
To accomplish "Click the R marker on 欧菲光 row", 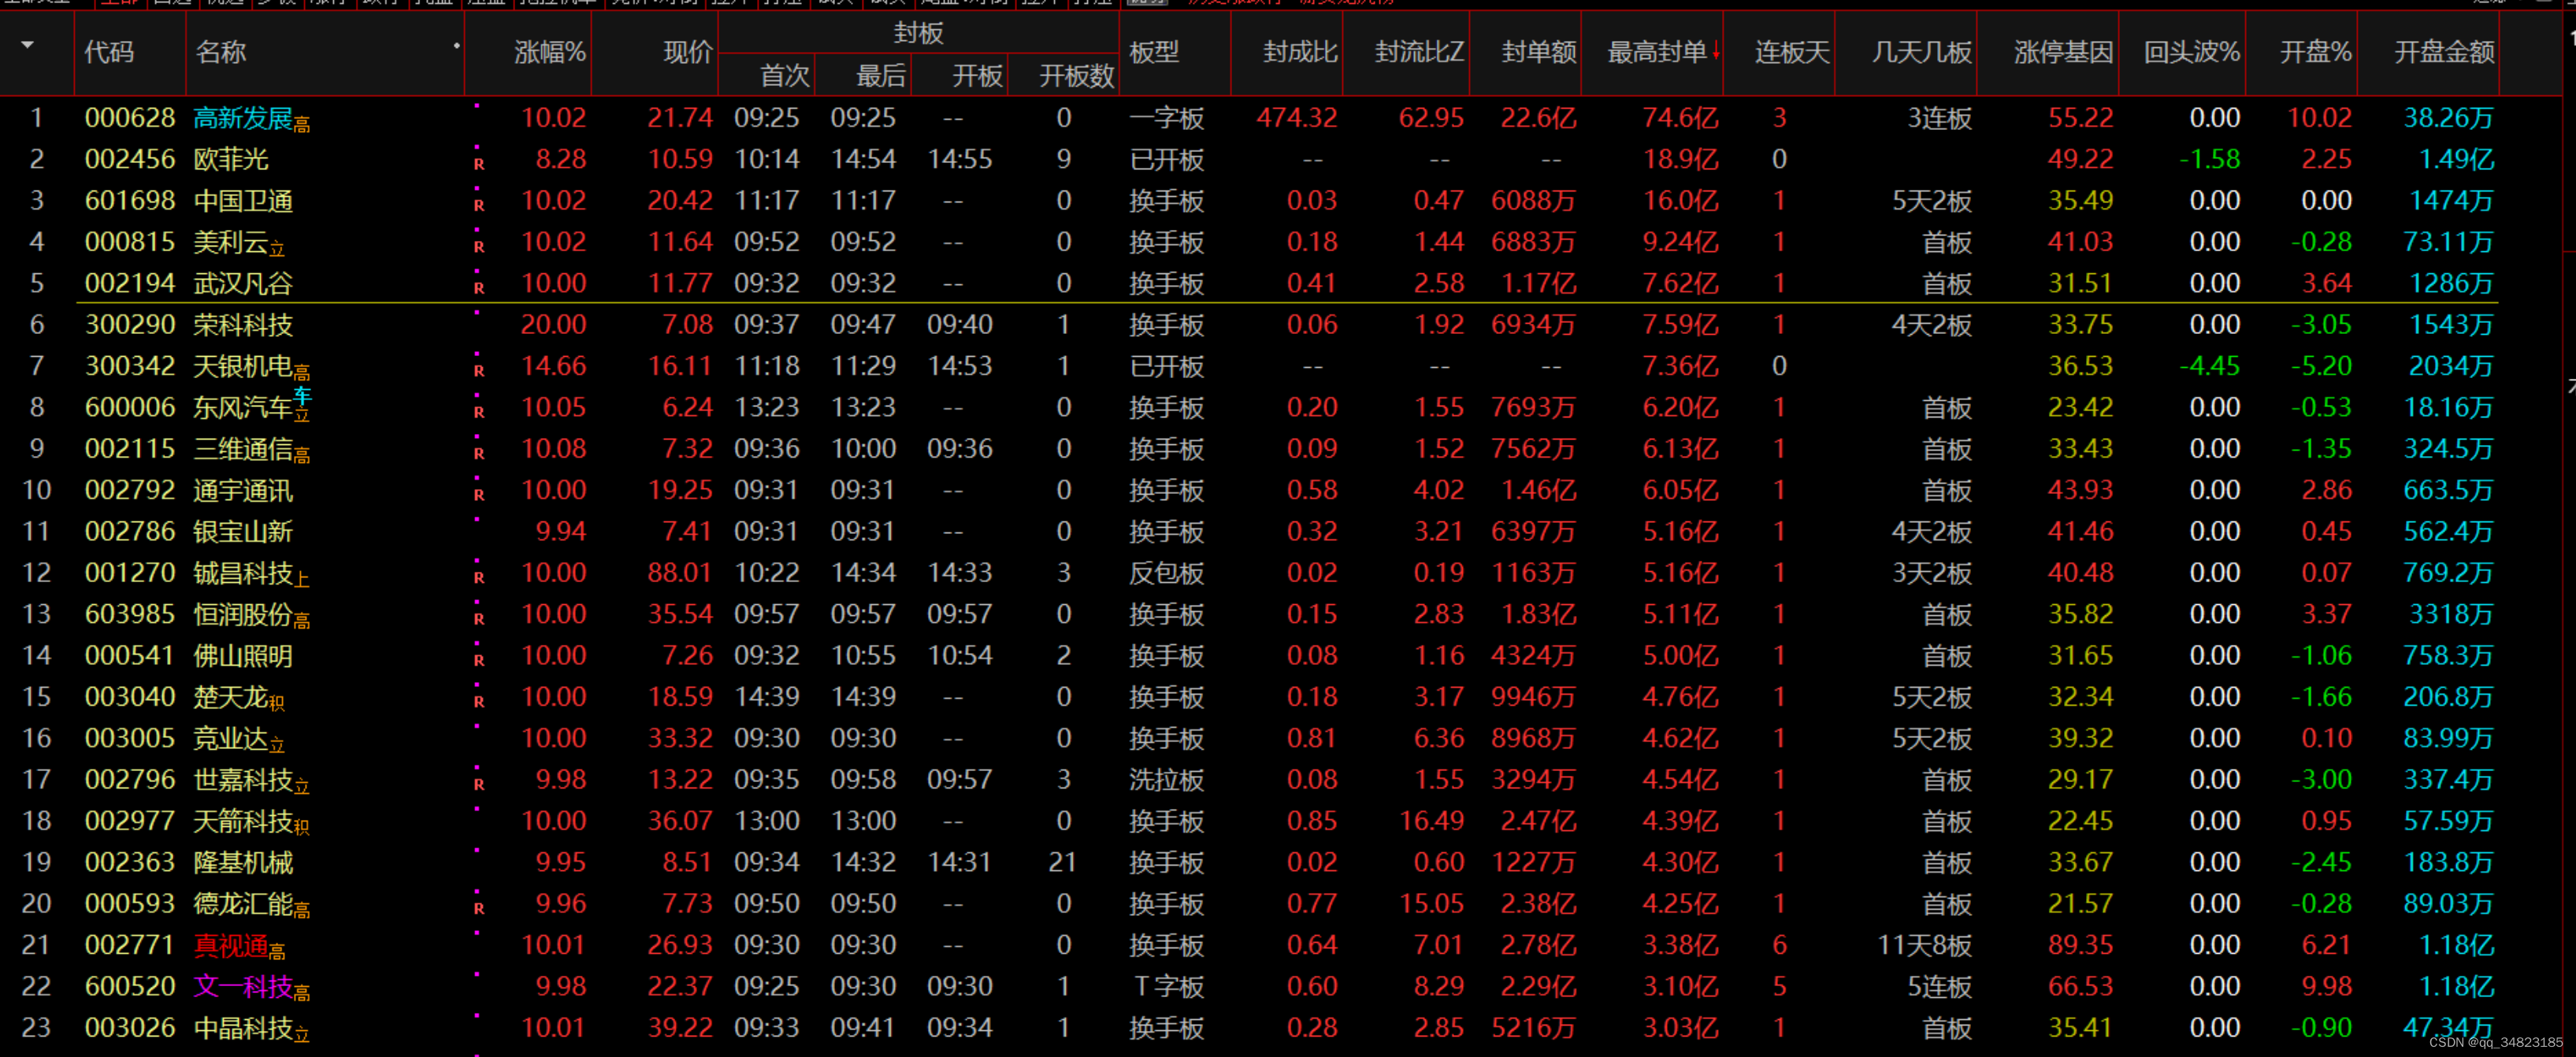I will click(479, 164).
